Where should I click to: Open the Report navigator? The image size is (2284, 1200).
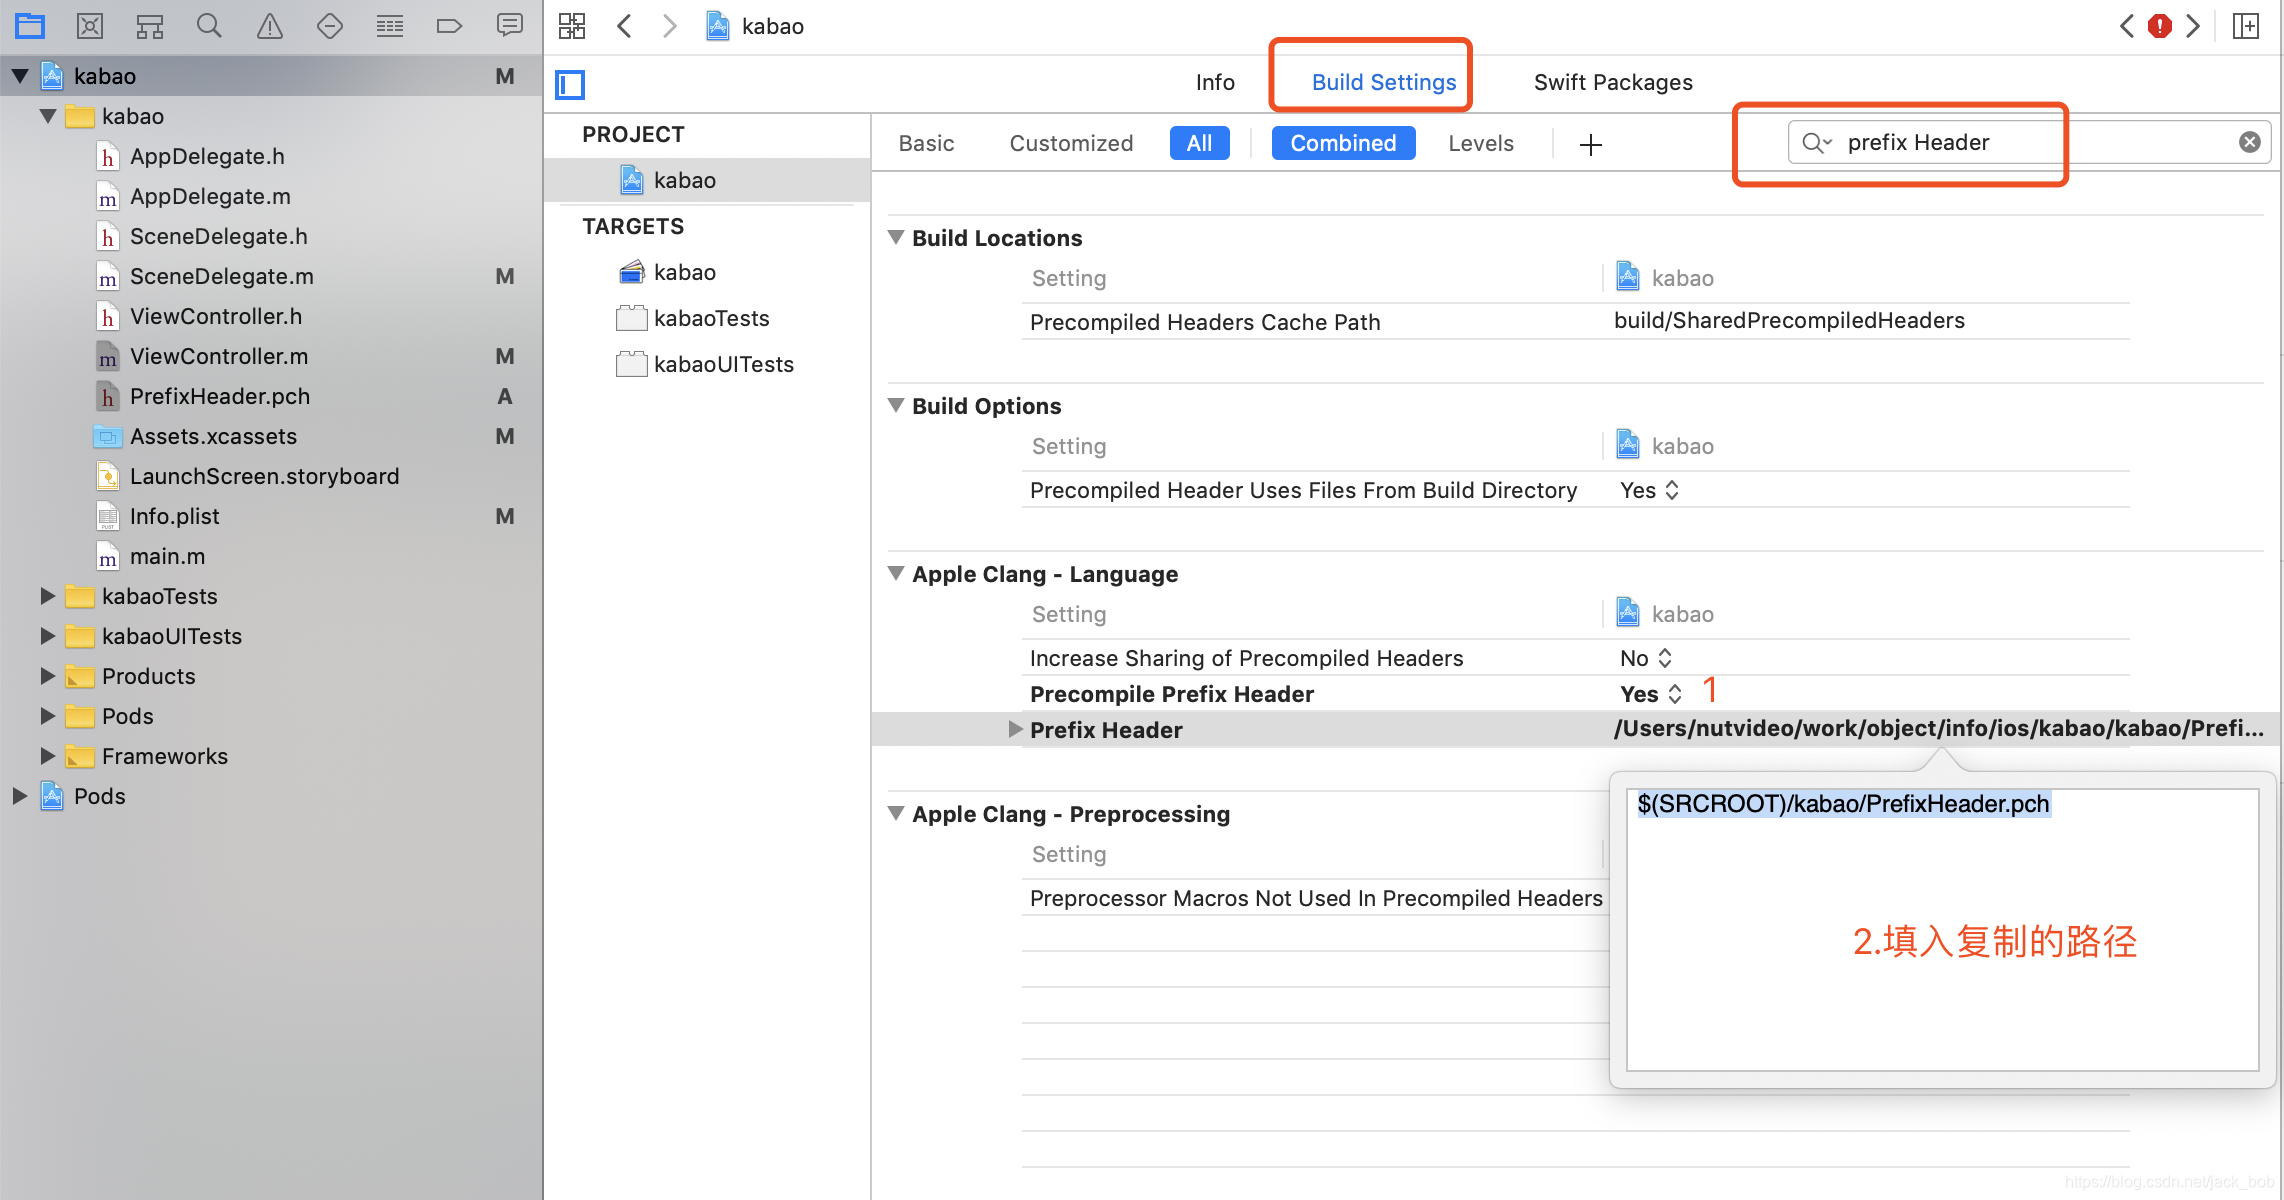pos(510,26)
